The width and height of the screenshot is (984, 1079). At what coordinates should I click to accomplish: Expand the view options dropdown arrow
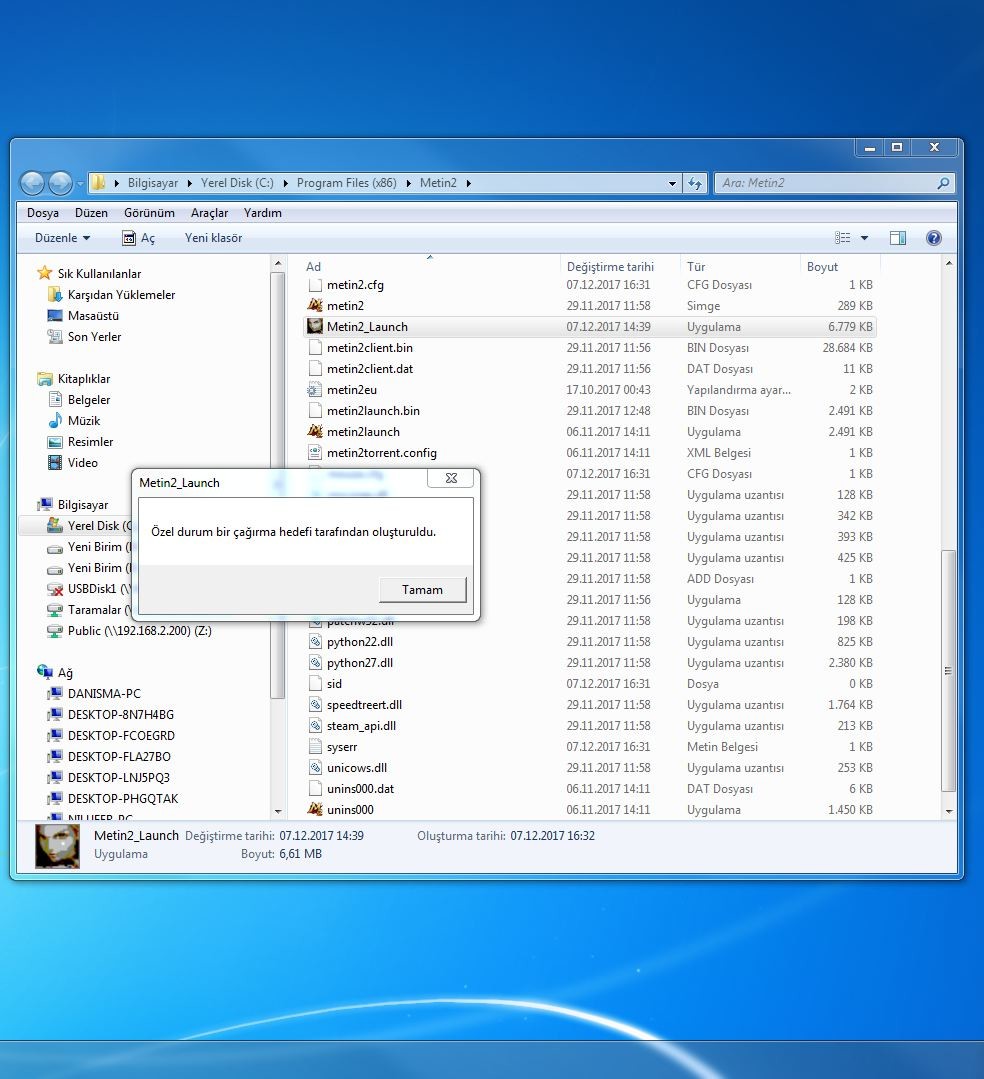[x=864, y=238]
